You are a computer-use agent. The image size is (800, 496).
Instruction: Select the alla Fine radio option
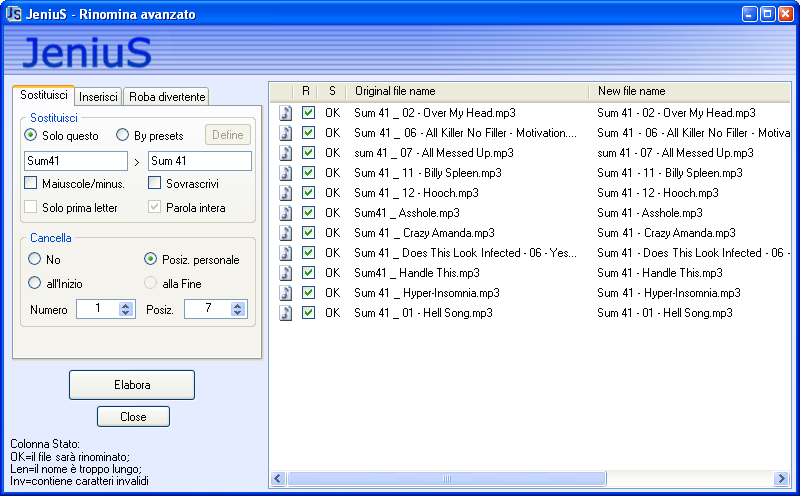click(151, 283)
